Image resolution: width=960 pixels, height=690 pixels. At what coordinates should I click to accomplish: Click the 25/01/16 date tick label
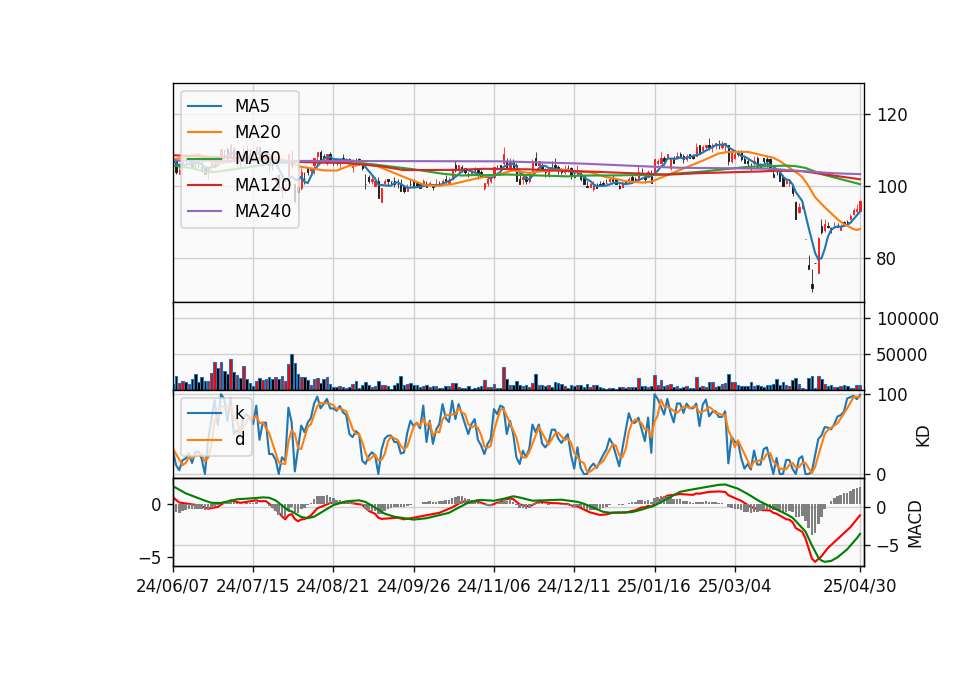click(654, 586)
